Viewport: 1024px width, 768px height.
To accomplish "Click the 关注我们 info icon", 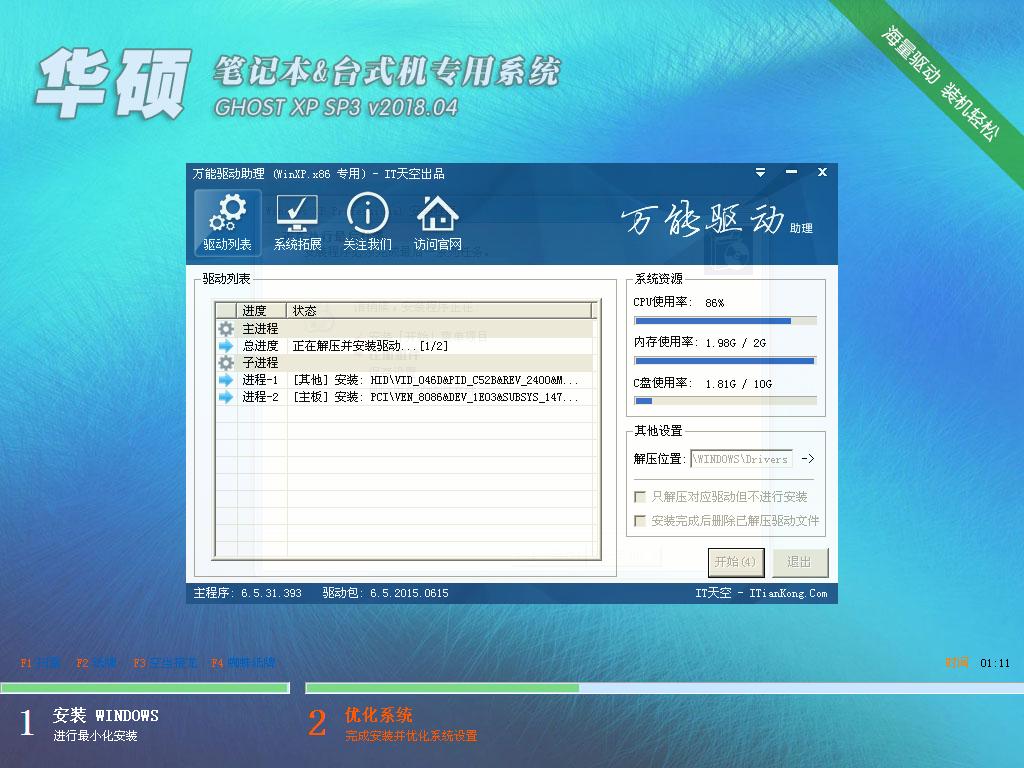I will tap(367, 222).
